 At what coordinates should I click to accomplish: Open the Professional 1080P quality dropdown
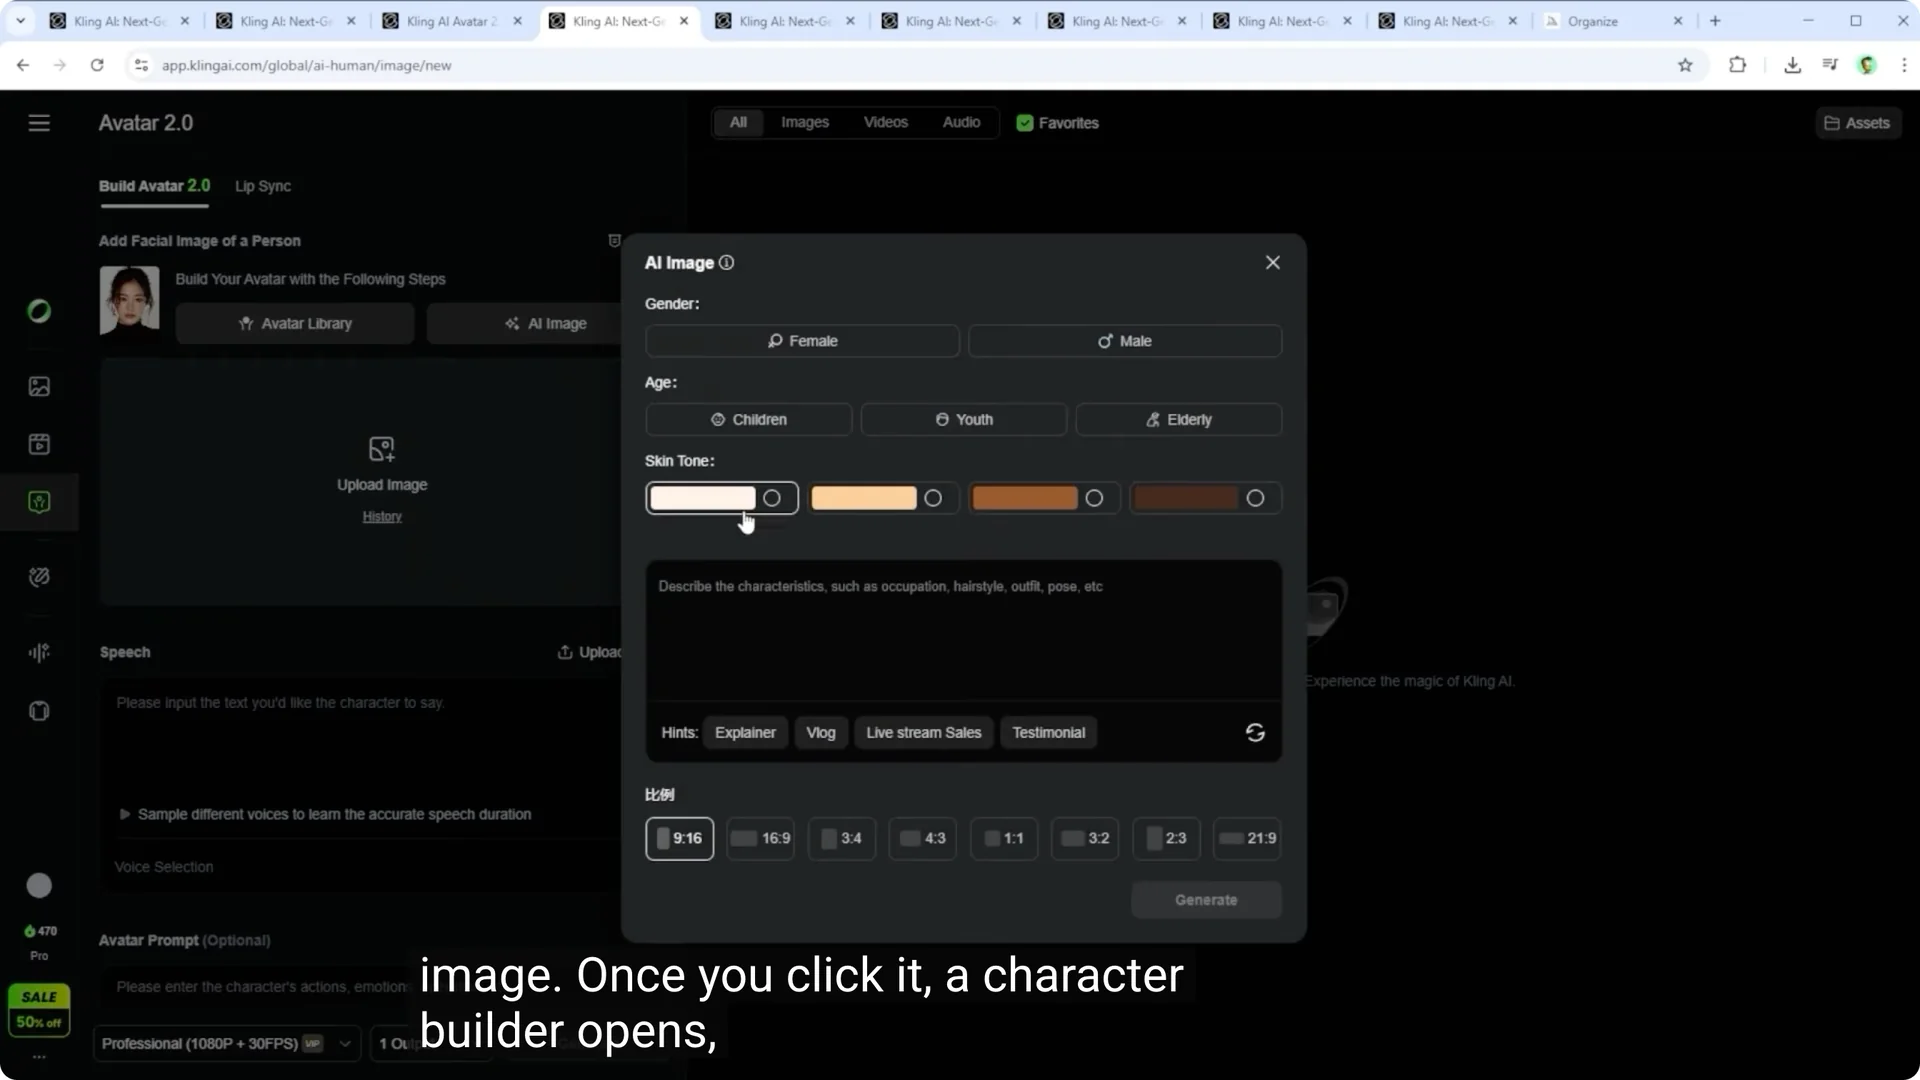(x=227, y=1044)
